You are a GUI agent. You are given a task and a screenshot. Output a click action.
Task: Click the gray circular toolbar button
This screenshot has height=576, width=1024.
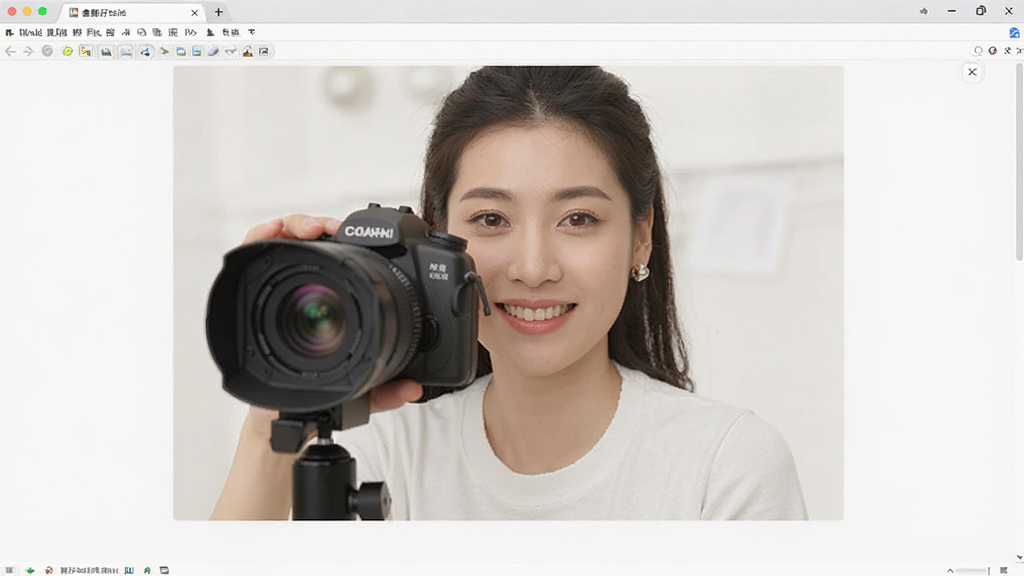47,51
